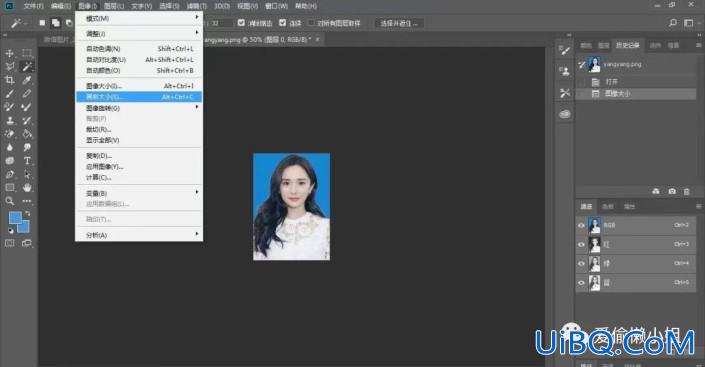Click the portrait photo on canvas
The width and height of the screenshot is (705, 367).
click(291, 206)
